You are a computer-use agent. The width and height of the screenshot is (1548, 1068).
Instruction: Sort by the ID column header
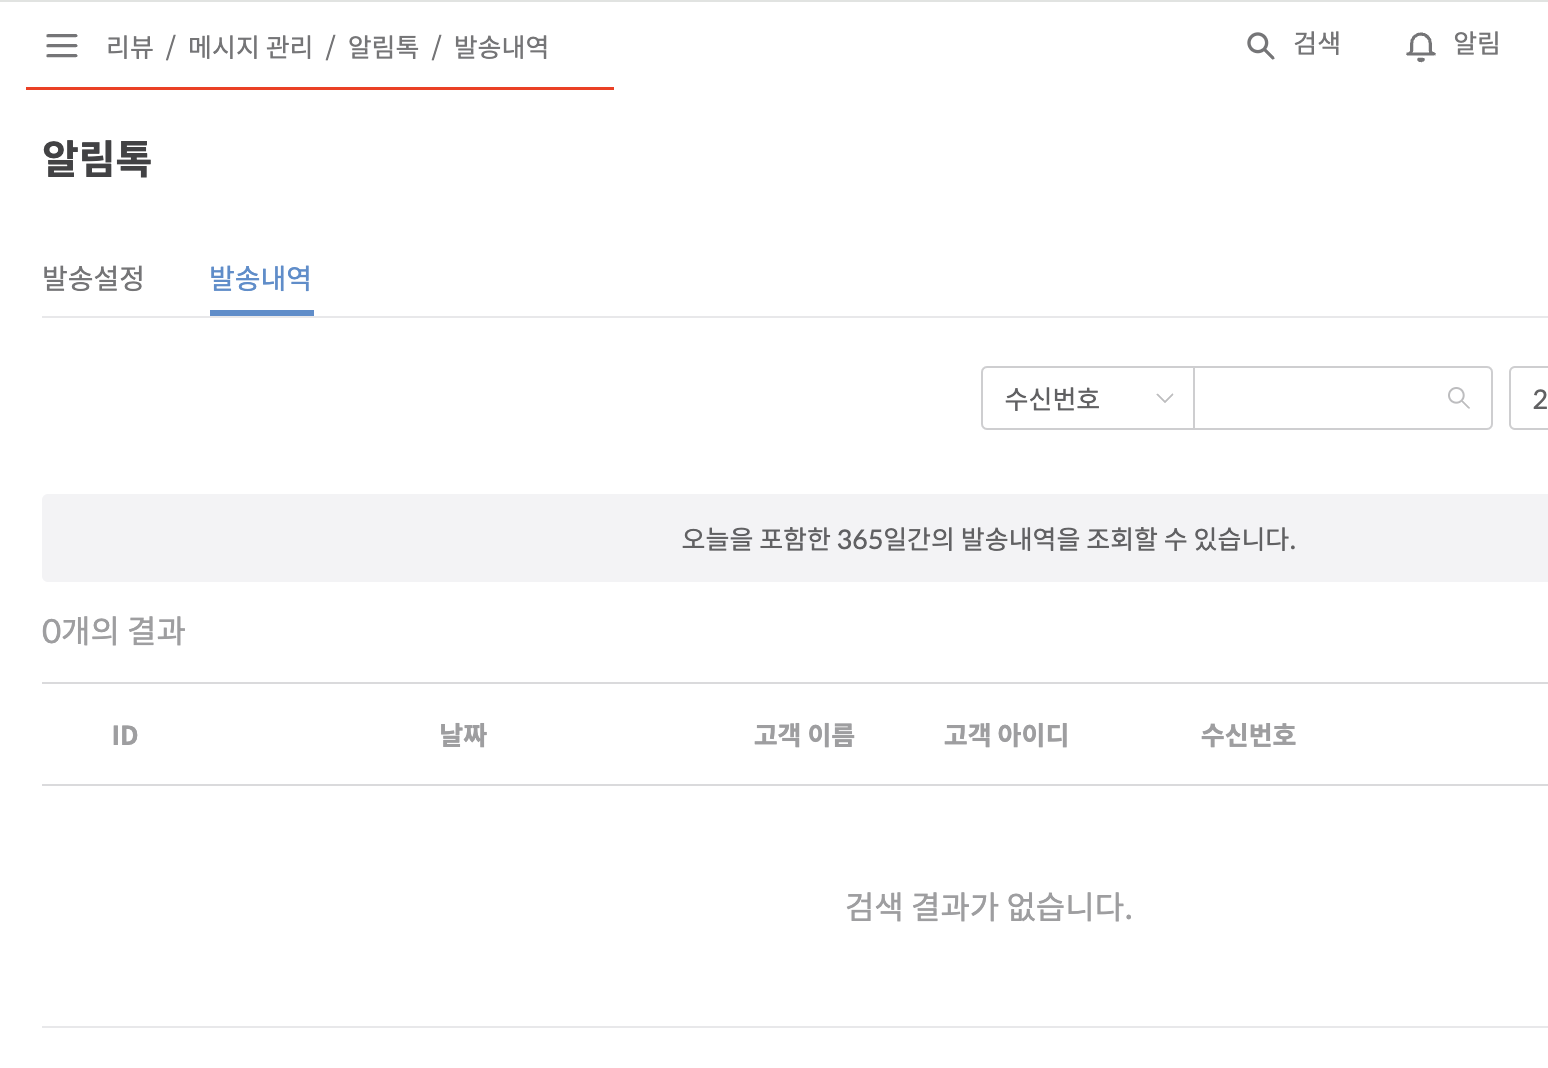point(125,736)
